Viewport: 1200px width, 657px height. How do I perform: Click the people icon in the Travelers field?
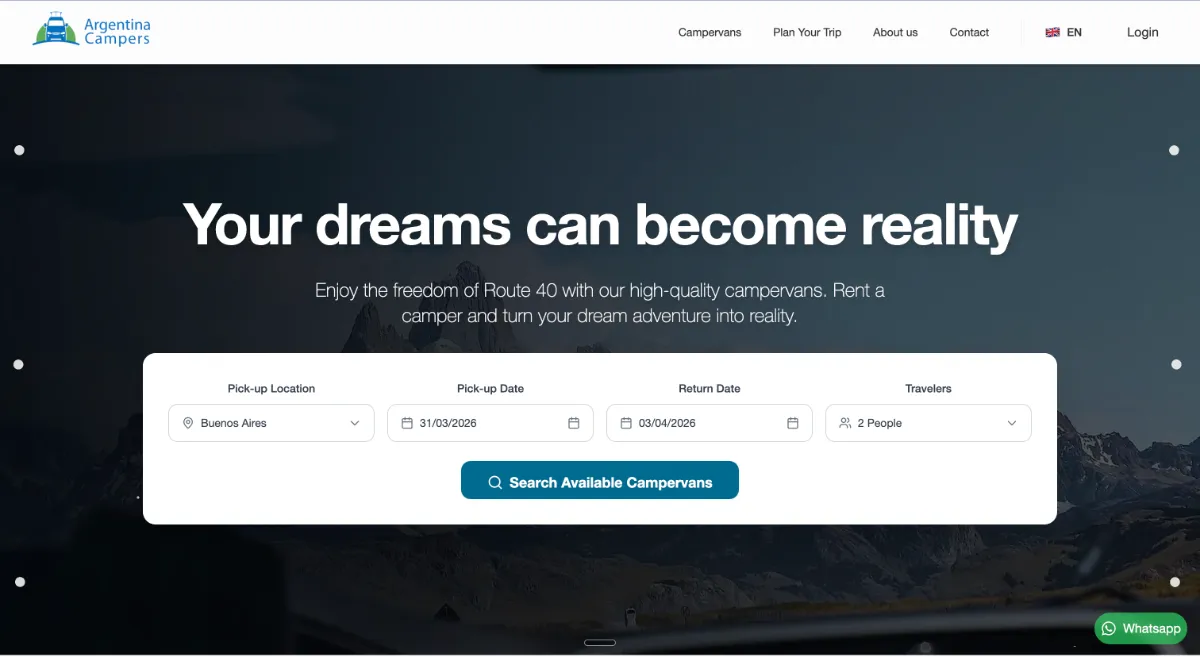point(845,423)
